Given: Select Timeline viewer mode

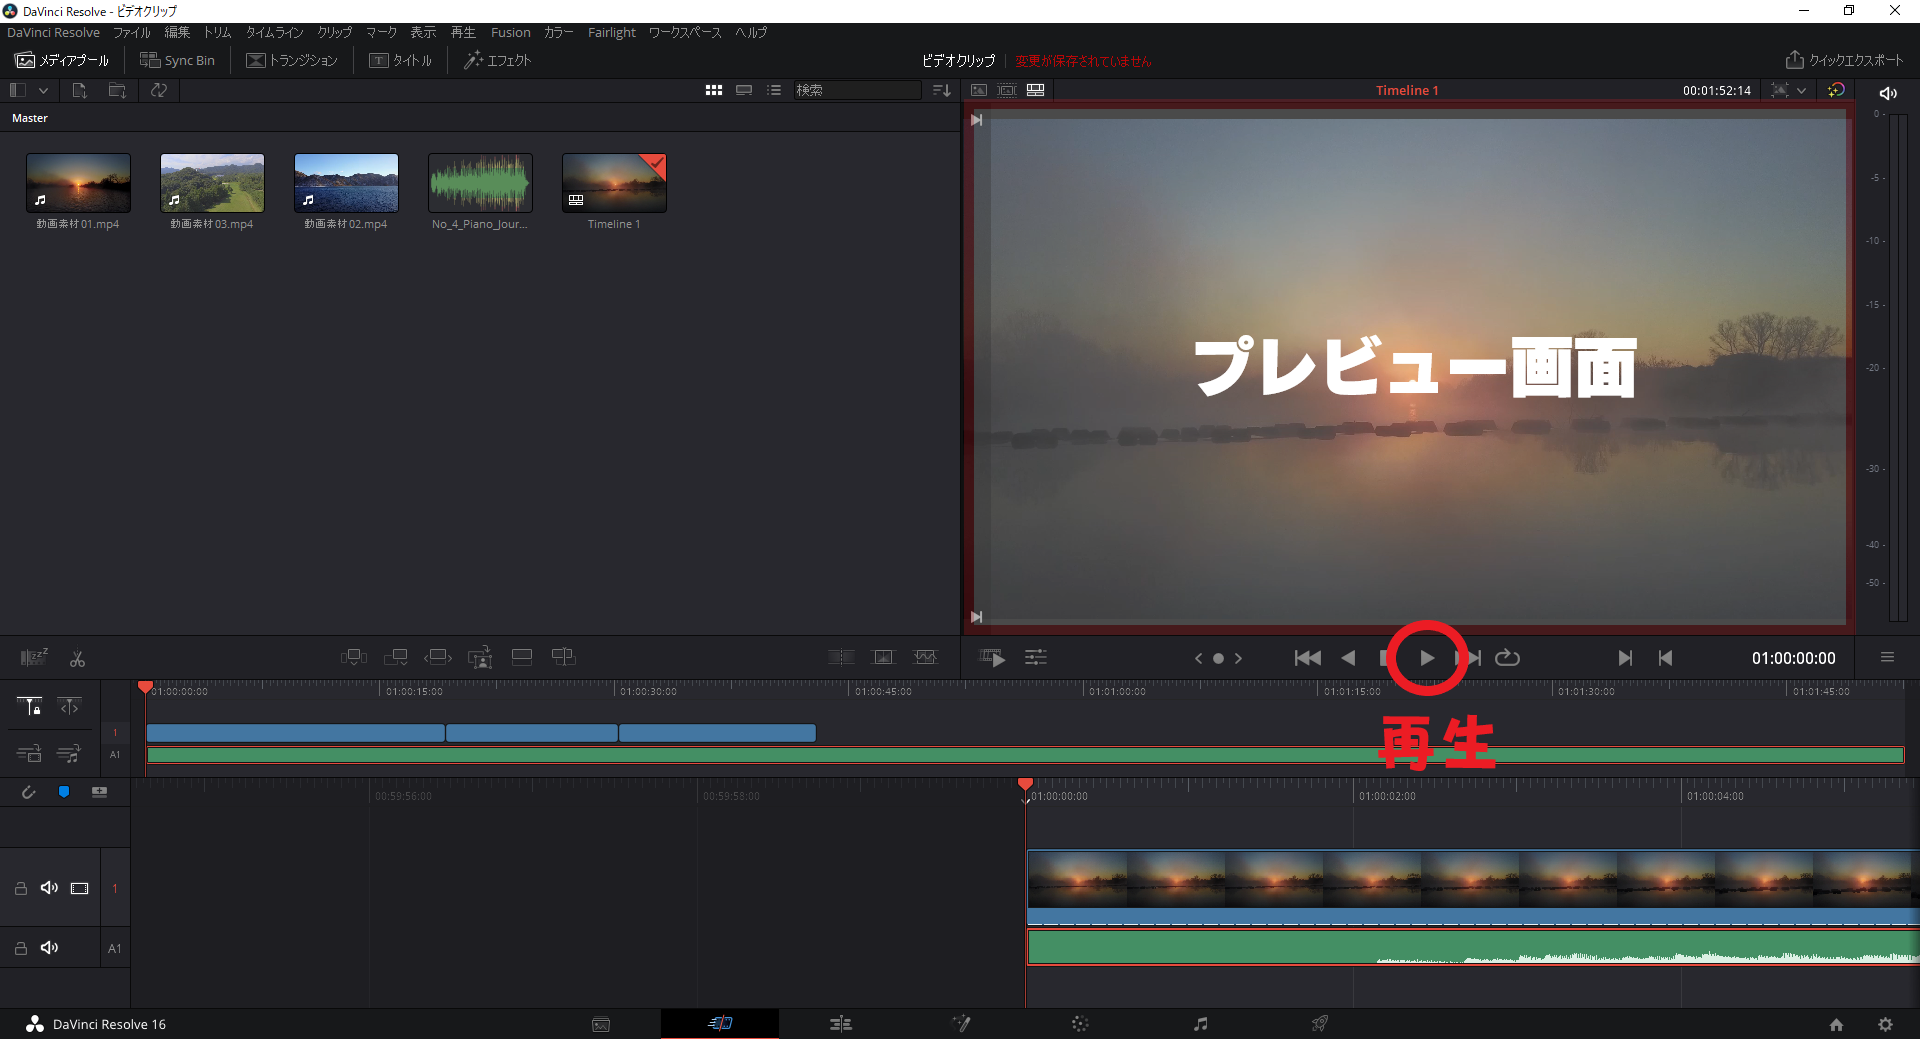Looking at the screenshot, I should [1036, 90].
